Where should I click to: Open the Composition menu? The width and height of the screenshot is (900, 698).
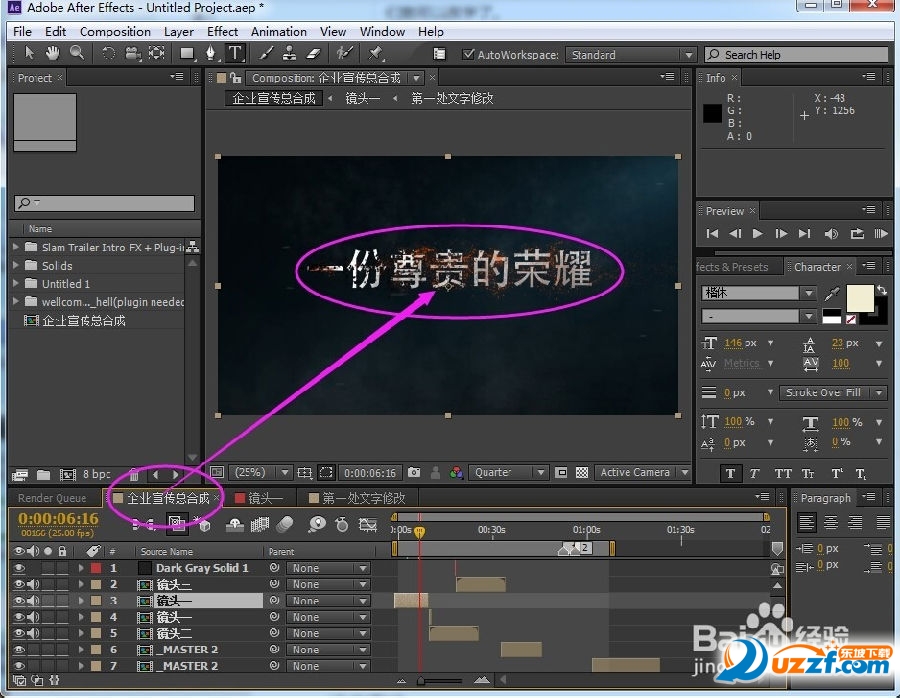tap(115, 31)
